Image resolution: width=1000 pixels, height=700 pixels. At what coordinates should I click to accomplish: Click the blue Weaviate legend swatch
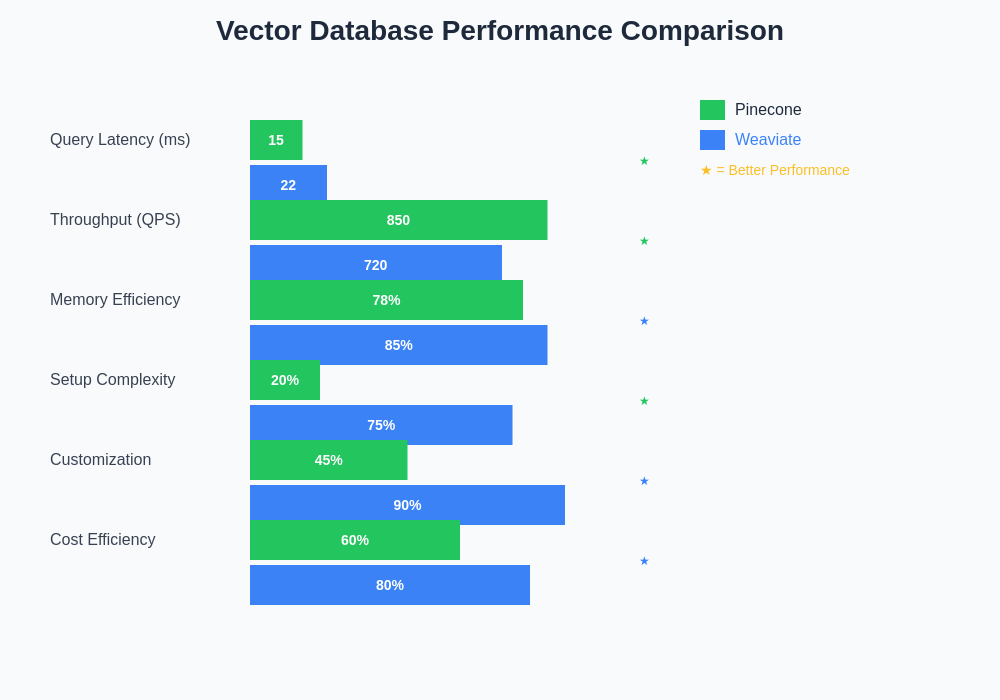point(712,140)
